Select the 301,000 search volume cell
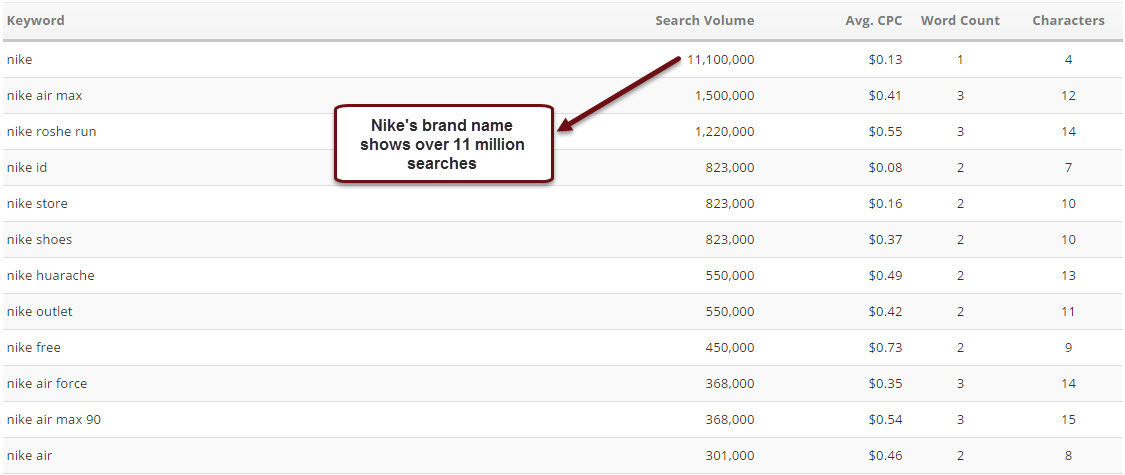Screen dimensions: 1125x475 coord(730,456)
